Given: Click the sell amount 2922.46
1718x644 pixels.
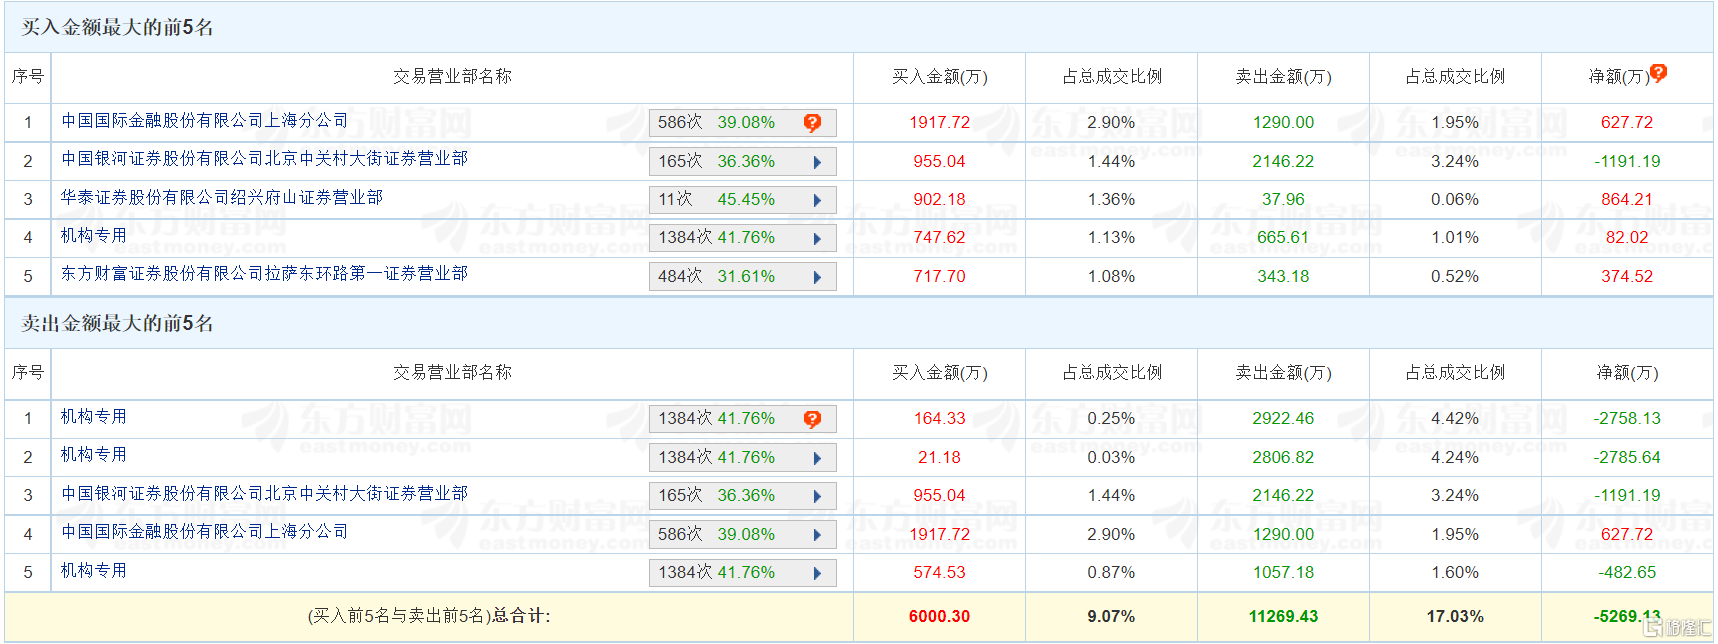Looking at the screenshot, I should tap(1283, 418).
